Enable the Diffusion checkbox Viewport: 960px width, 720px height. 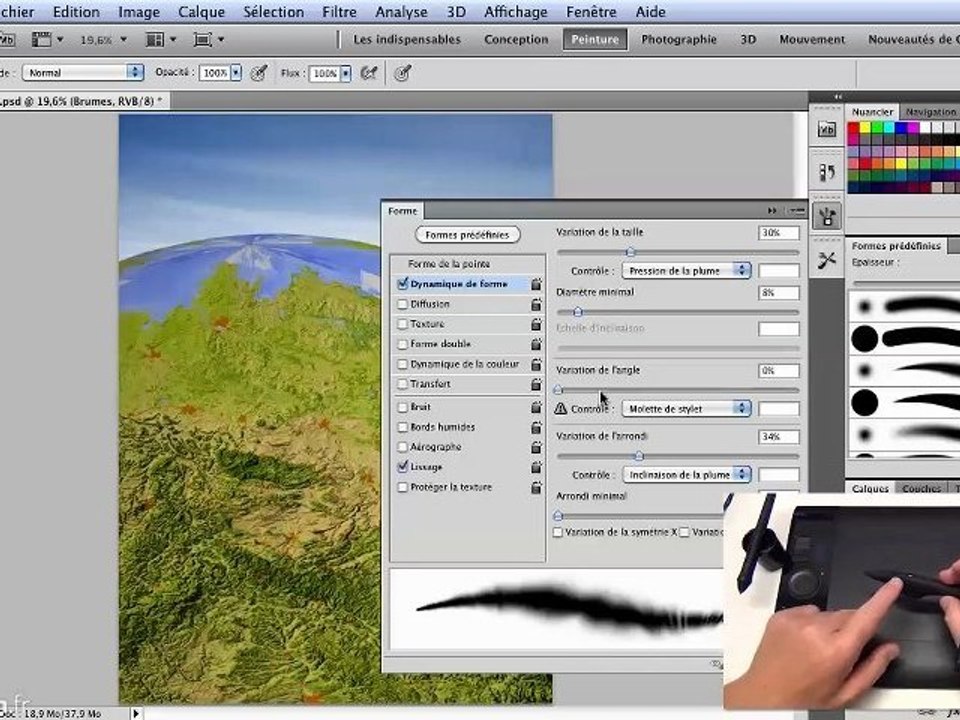[x=402, y=304]
